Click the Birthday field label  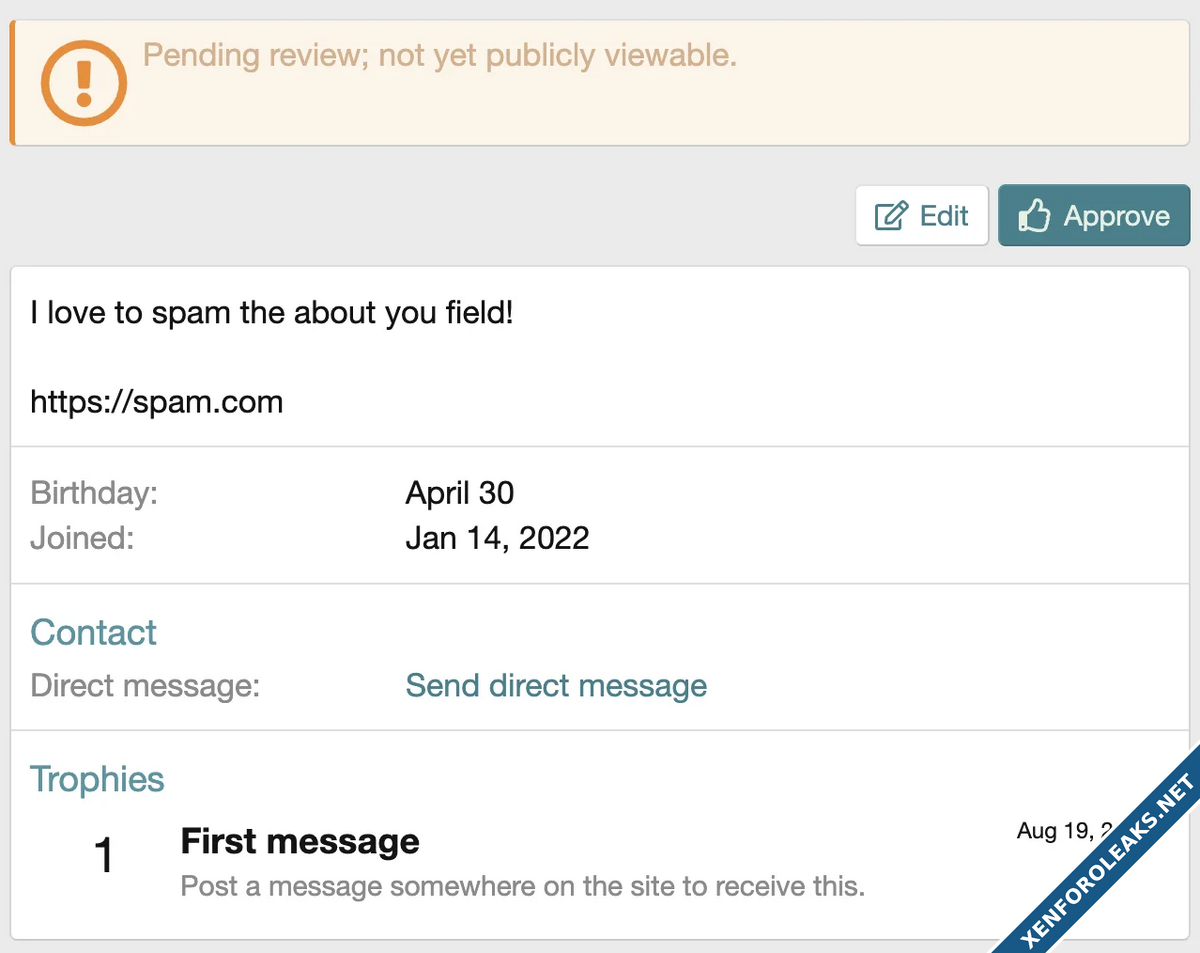click(x=94, y=492)
